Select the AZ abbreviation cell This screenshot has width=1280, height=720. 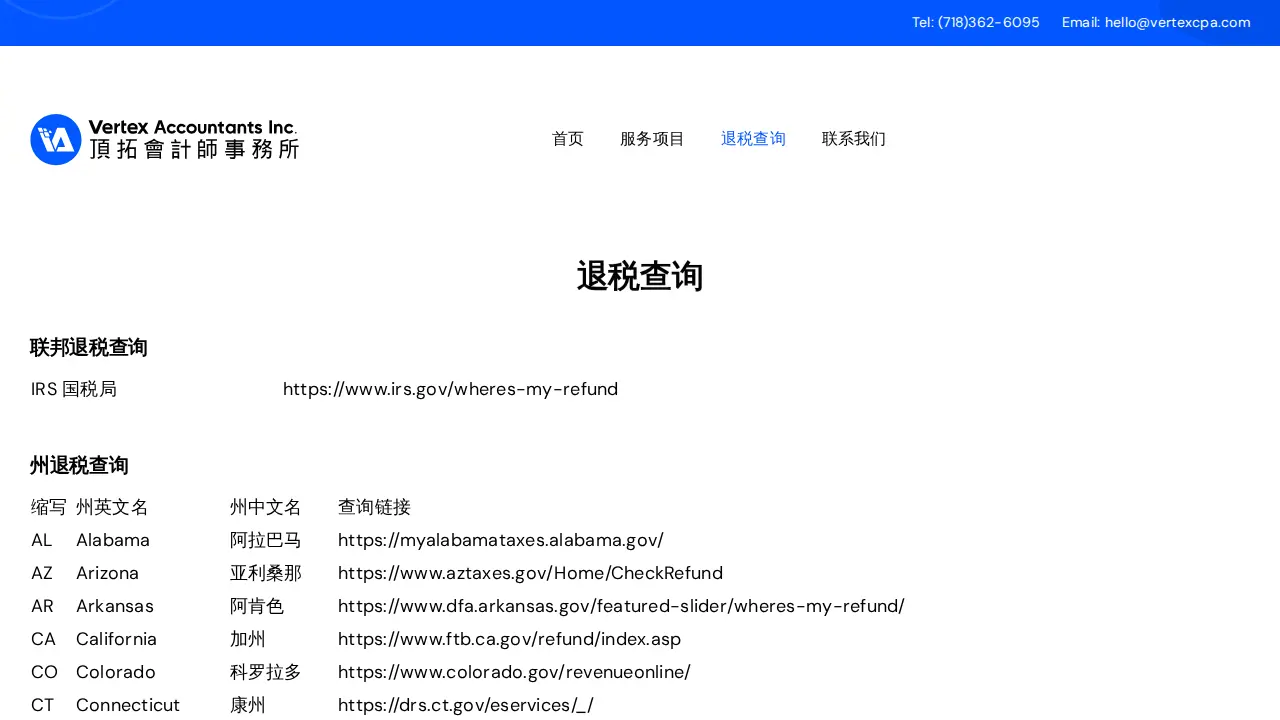tap(42, 573)
